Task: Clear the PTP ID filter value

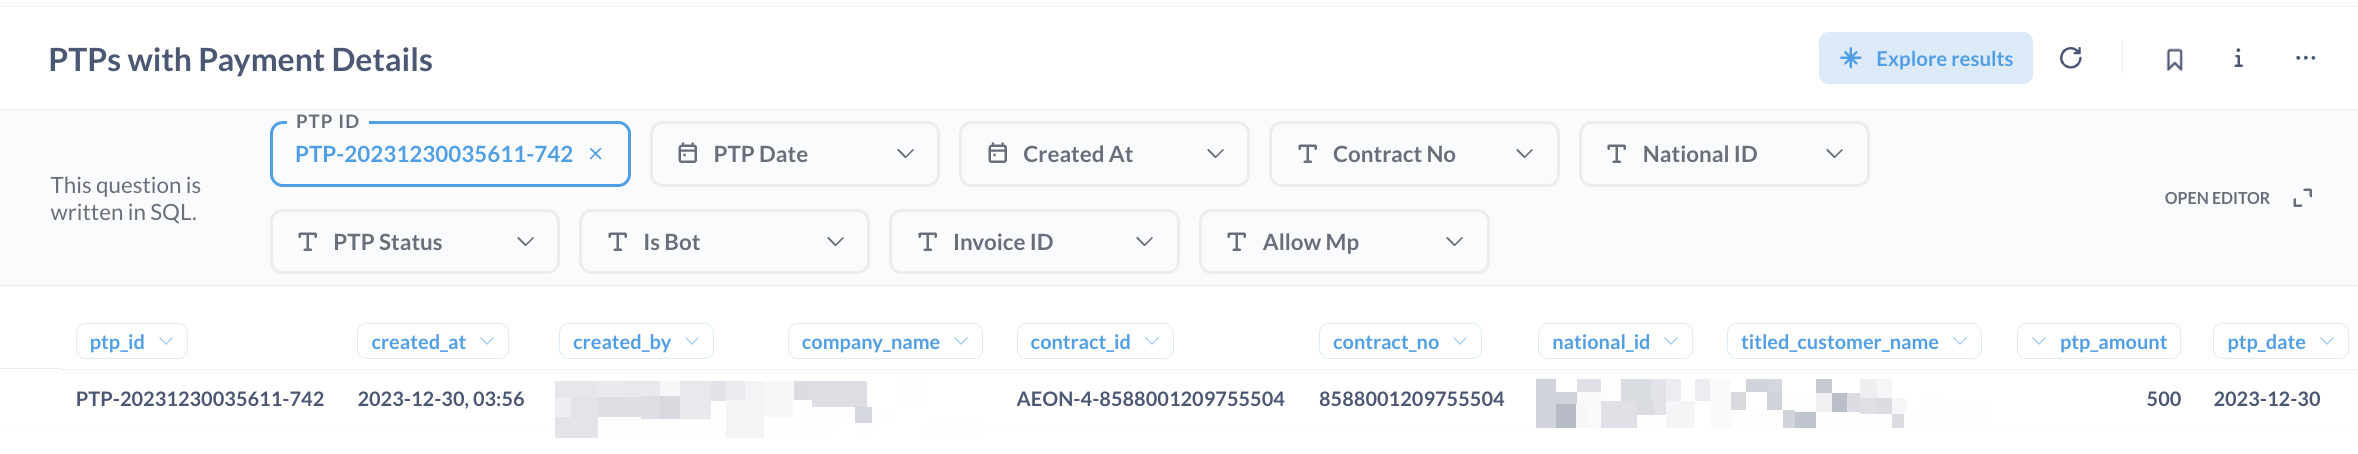Action: coord(596,154)
